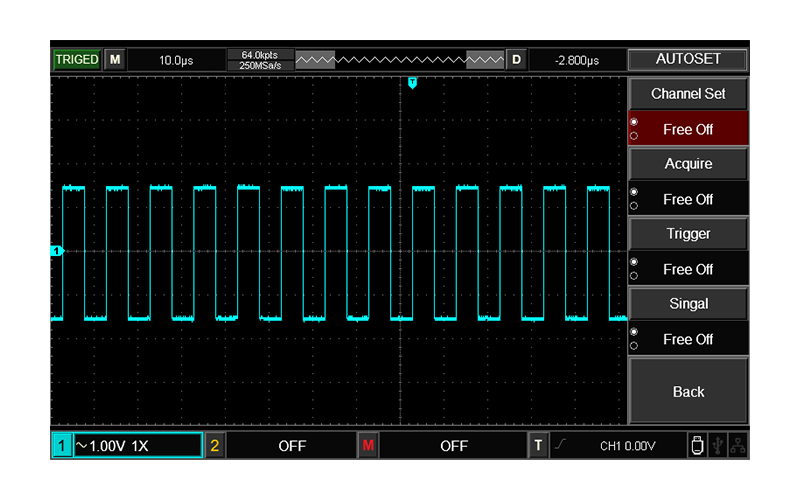Click the waveform memory position overview bar
Viewport: 800px width, 500px height.
point(400,60)
